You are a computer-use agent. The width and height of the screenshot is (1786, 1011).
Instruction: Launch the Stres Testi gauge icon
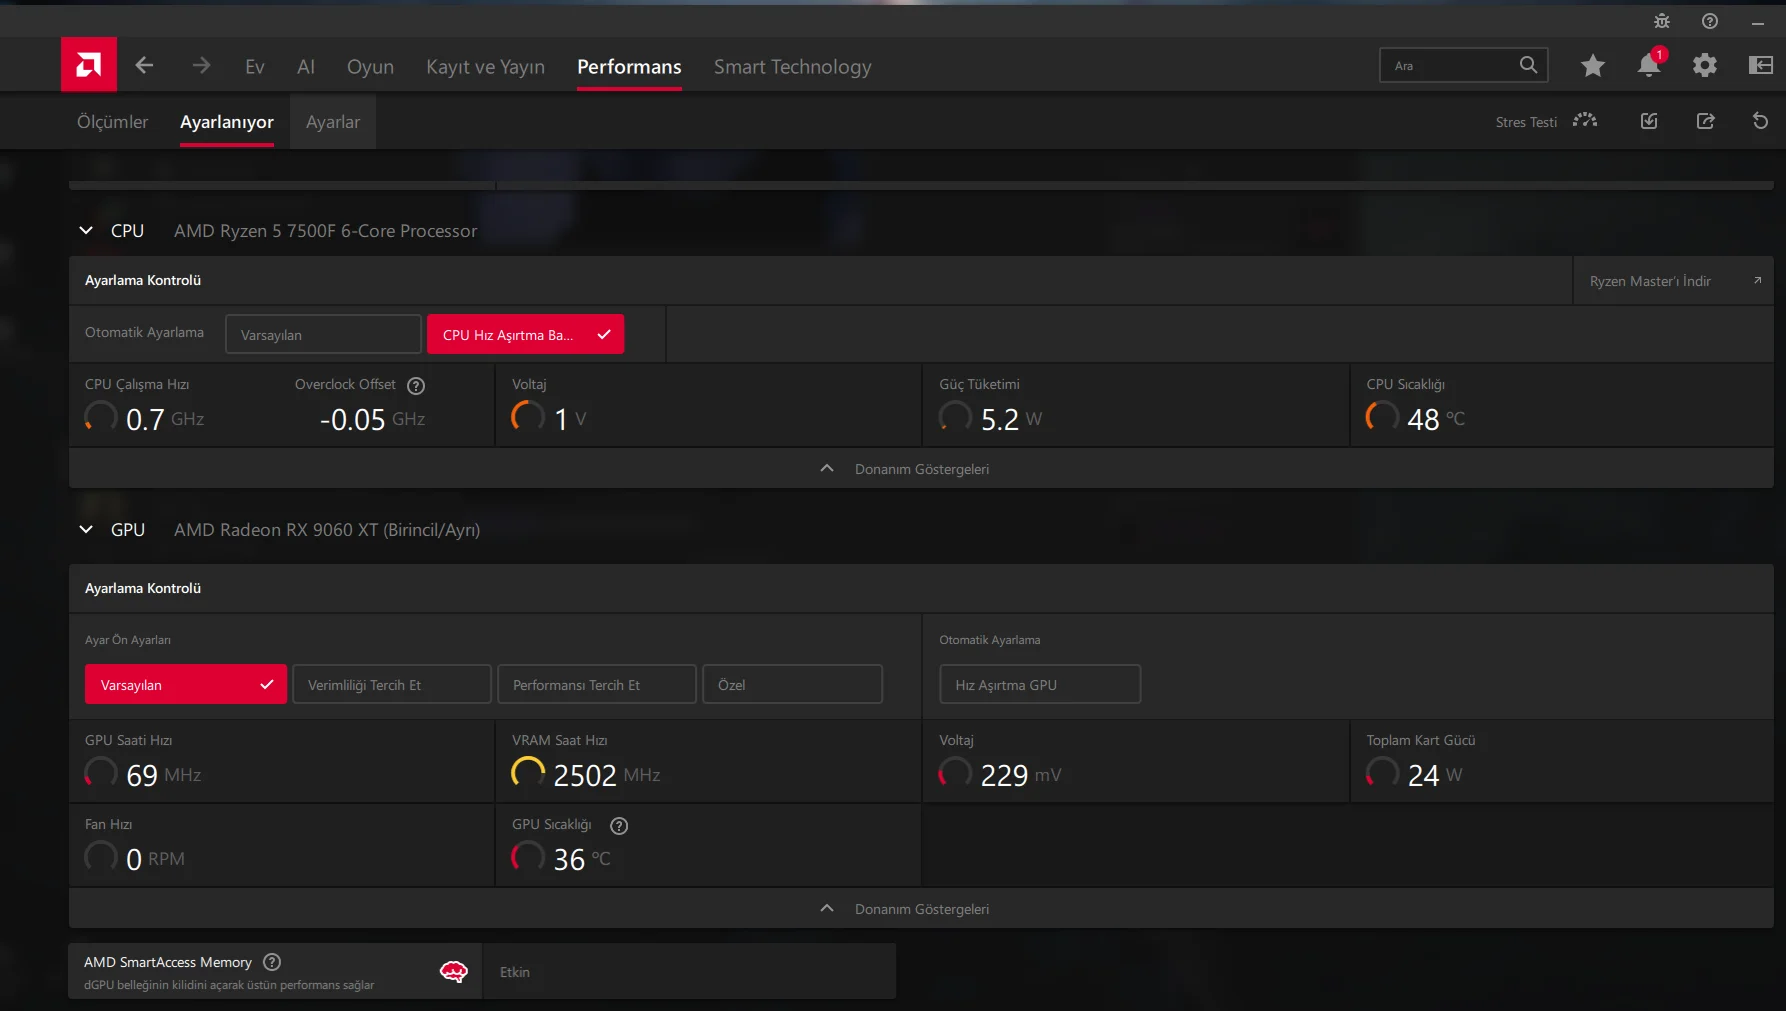click(x=1585, y=121)
